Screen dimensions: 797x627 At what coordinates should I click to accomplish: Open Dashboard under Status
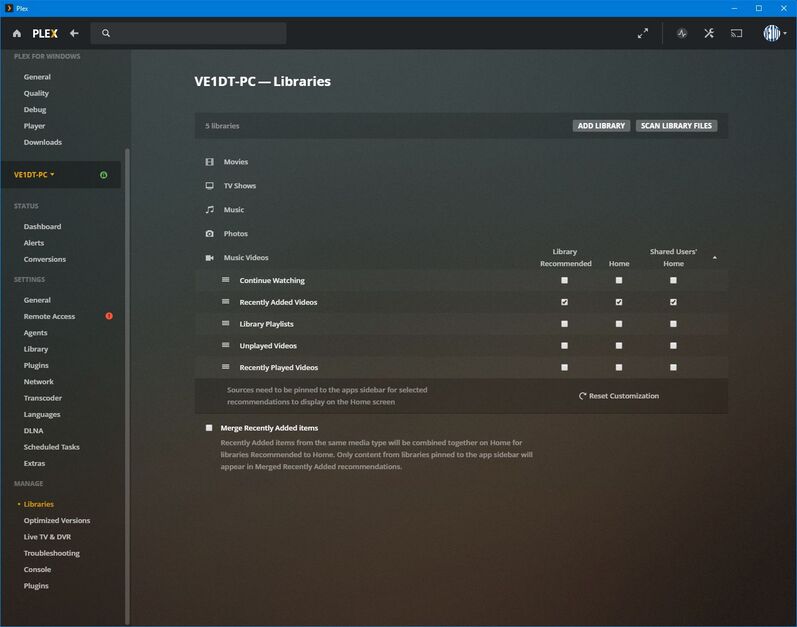[42, 227]
